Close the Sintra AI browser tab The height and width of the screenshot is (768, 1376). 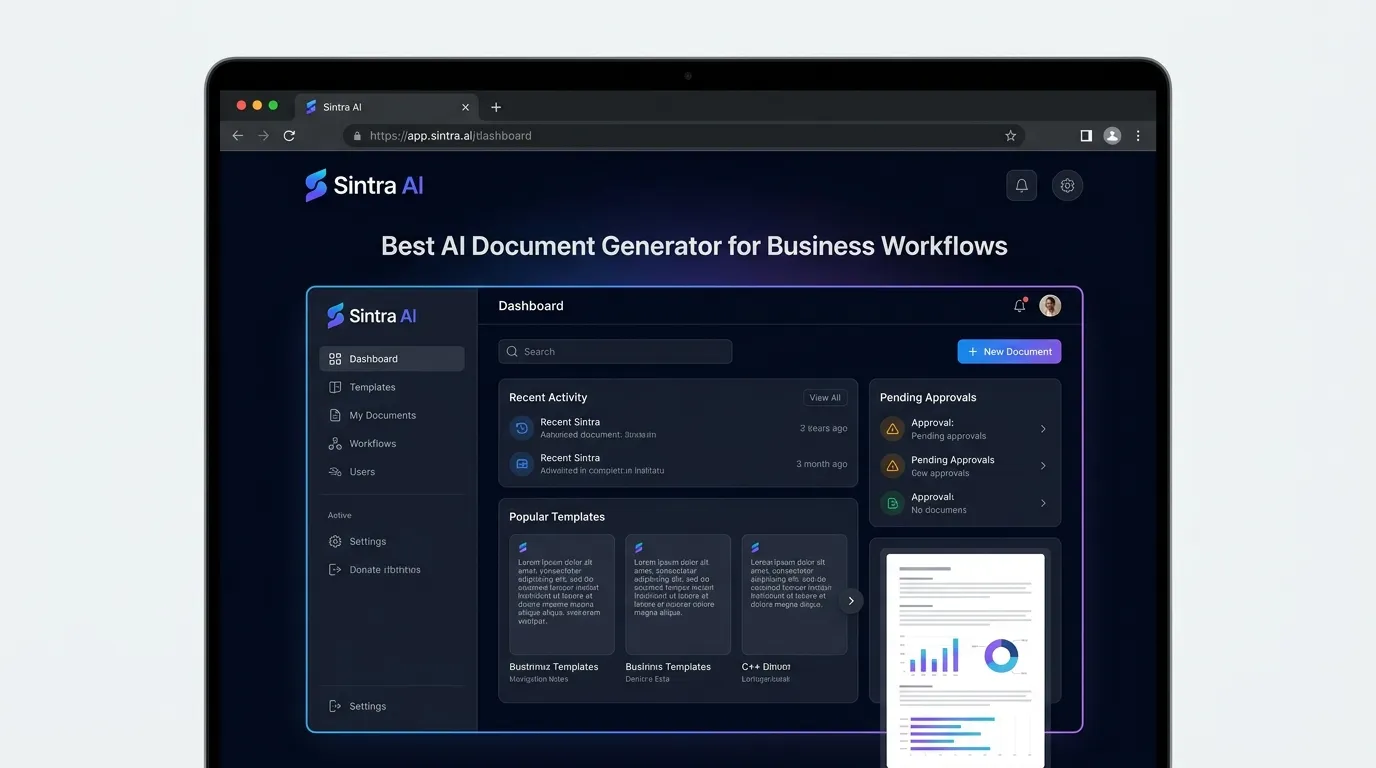465,107
